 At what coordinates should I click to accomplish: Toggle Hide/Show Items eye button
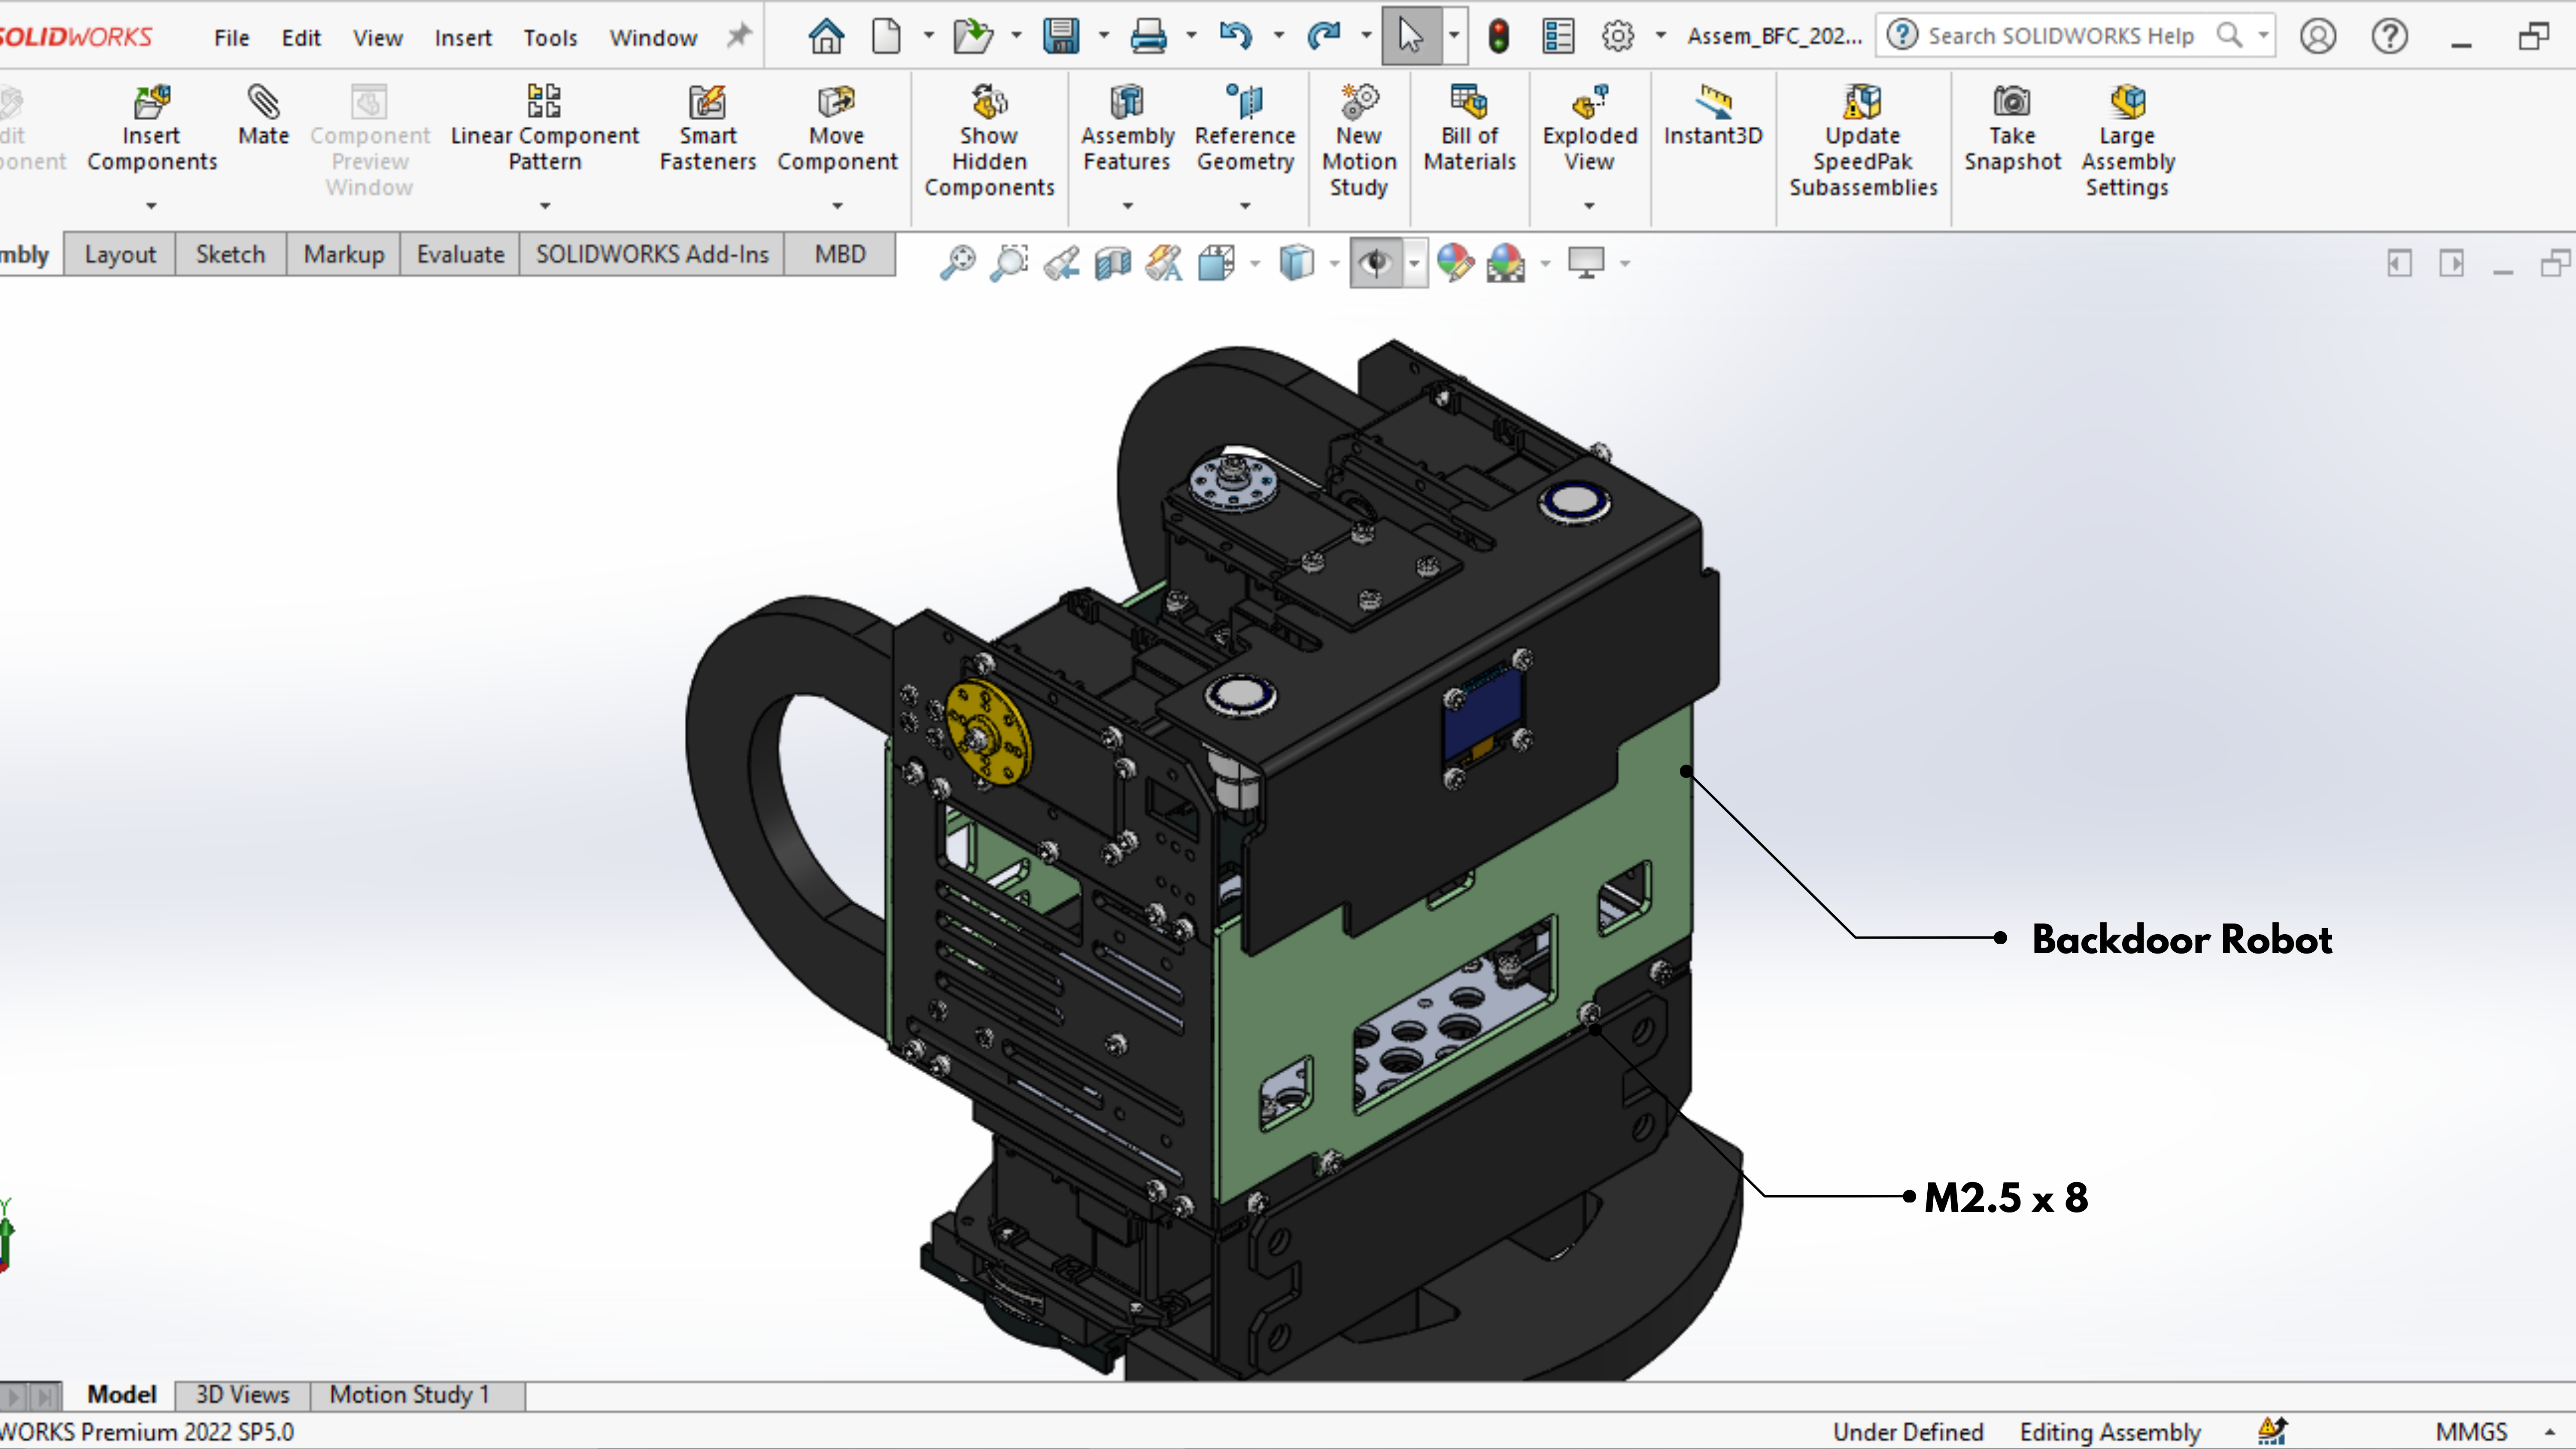click(1376, 263)
